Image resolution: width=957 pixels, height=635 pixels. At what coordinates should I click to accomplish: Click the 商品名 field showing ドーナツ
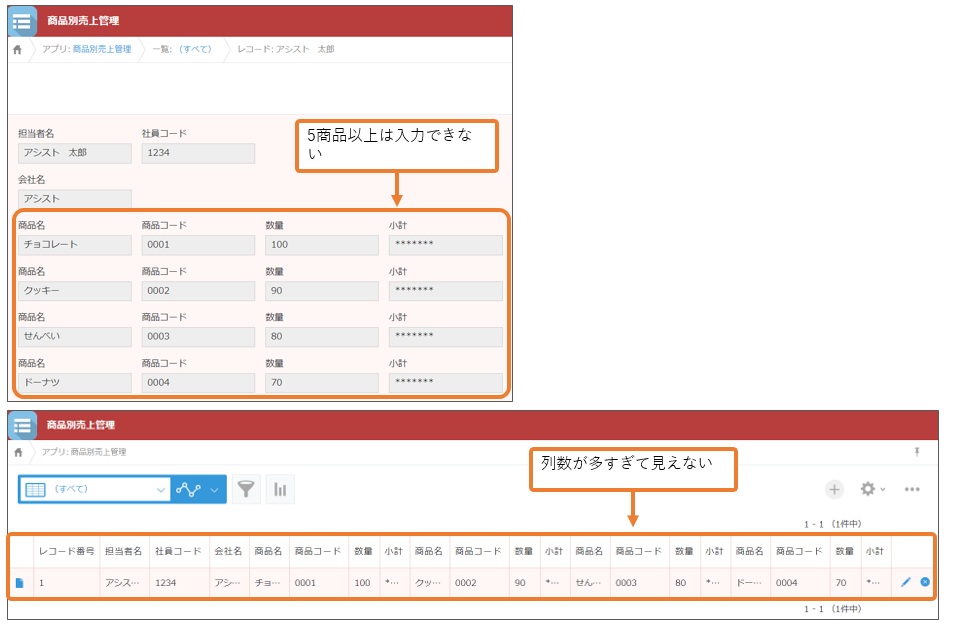(x=74, y=383)
